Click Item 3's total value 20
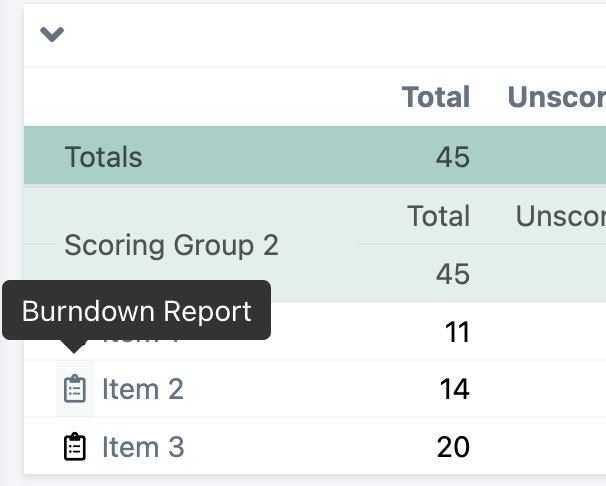The image size is (606, 486). click(453, 447)
